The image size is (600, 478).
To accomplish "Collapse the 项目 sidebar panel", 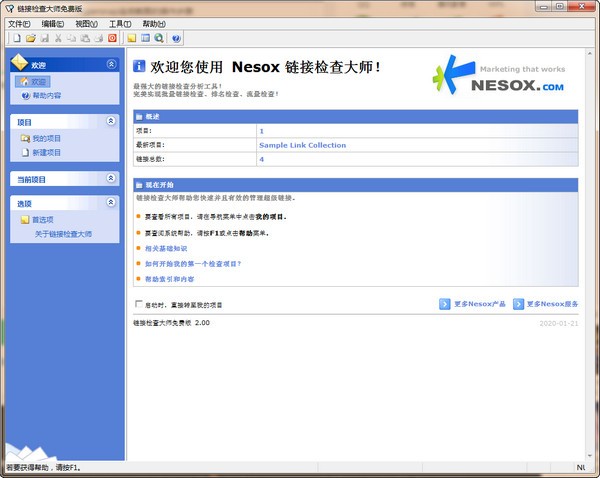I will 110,121.
